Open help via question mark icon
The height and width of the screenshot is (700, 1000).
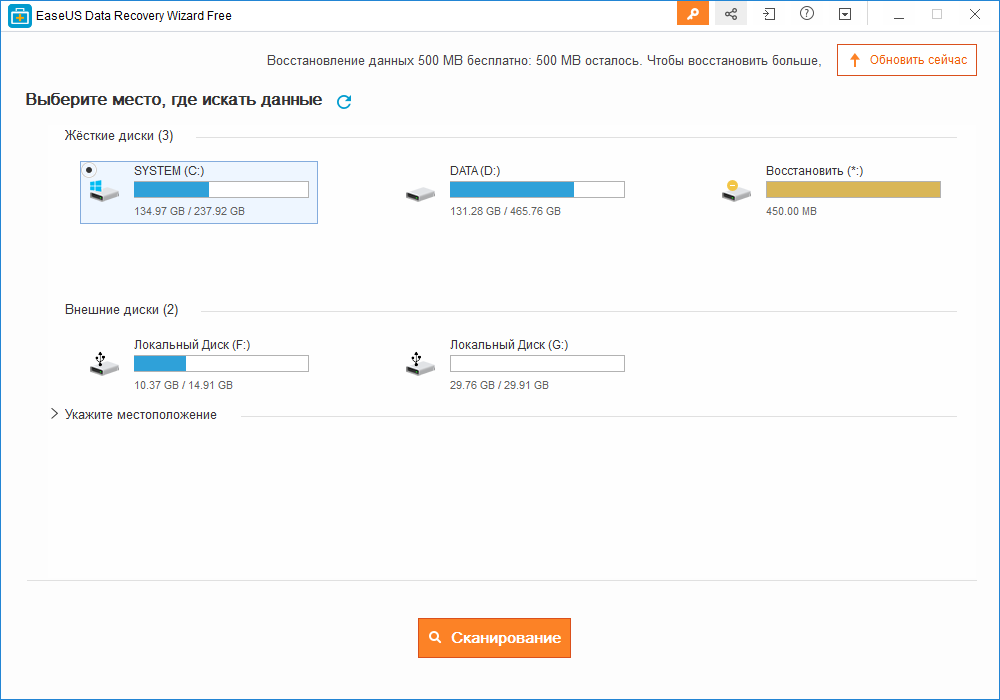pyautogui.click(x=807, y=14)
